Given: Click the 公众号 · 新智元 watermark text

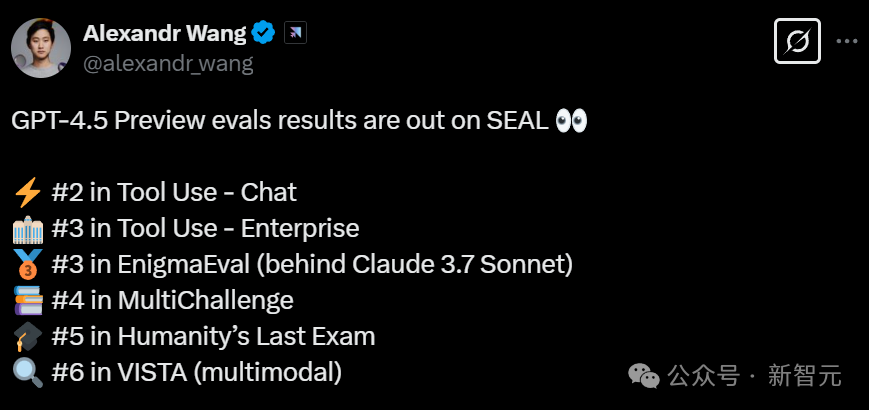Looking at the screenshot, I should (754, 376).
